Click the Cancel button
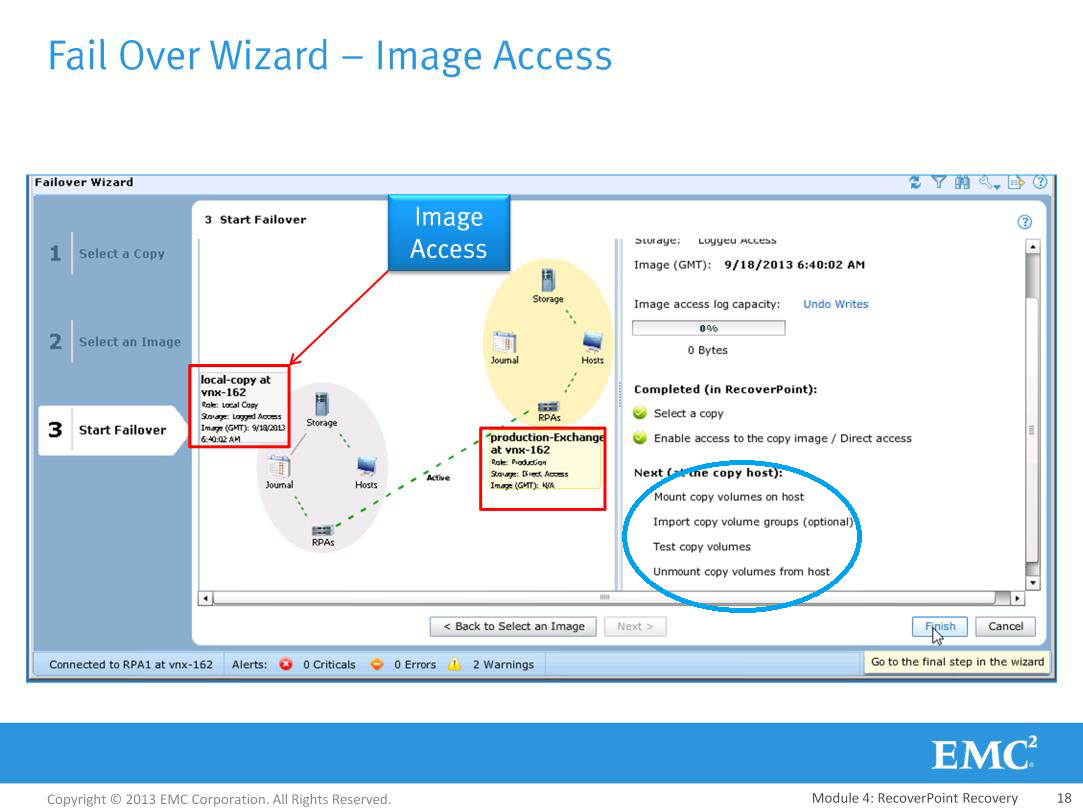This screenshot has height=812, width=1083. click(x=1005, y=626)
